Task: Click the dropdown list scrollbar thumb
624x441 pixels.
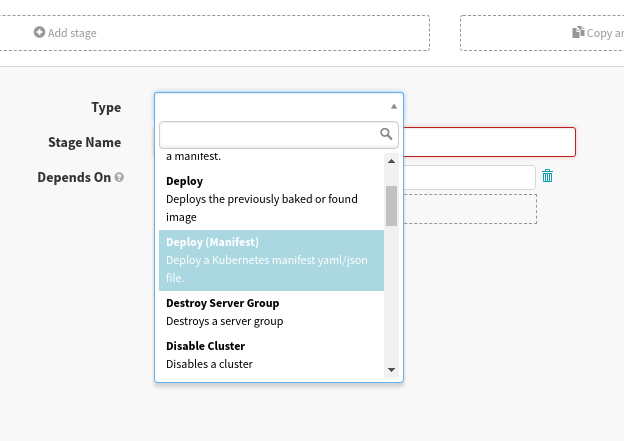Action: click(x=391, y=205)
